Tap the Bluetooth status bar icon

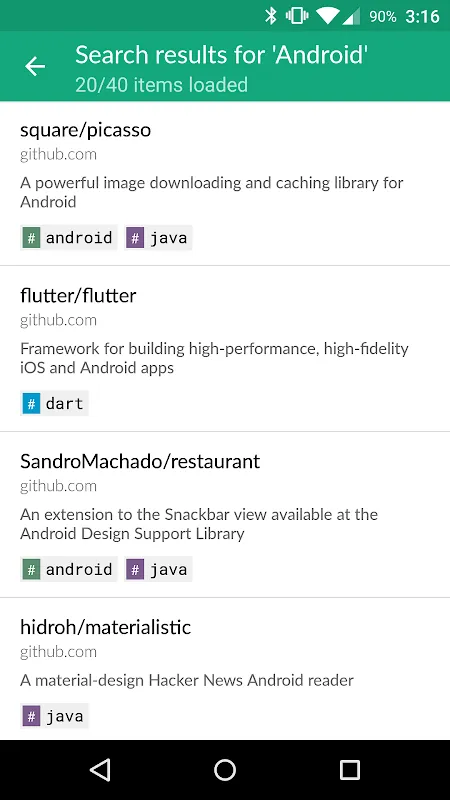tap(270, 16)
